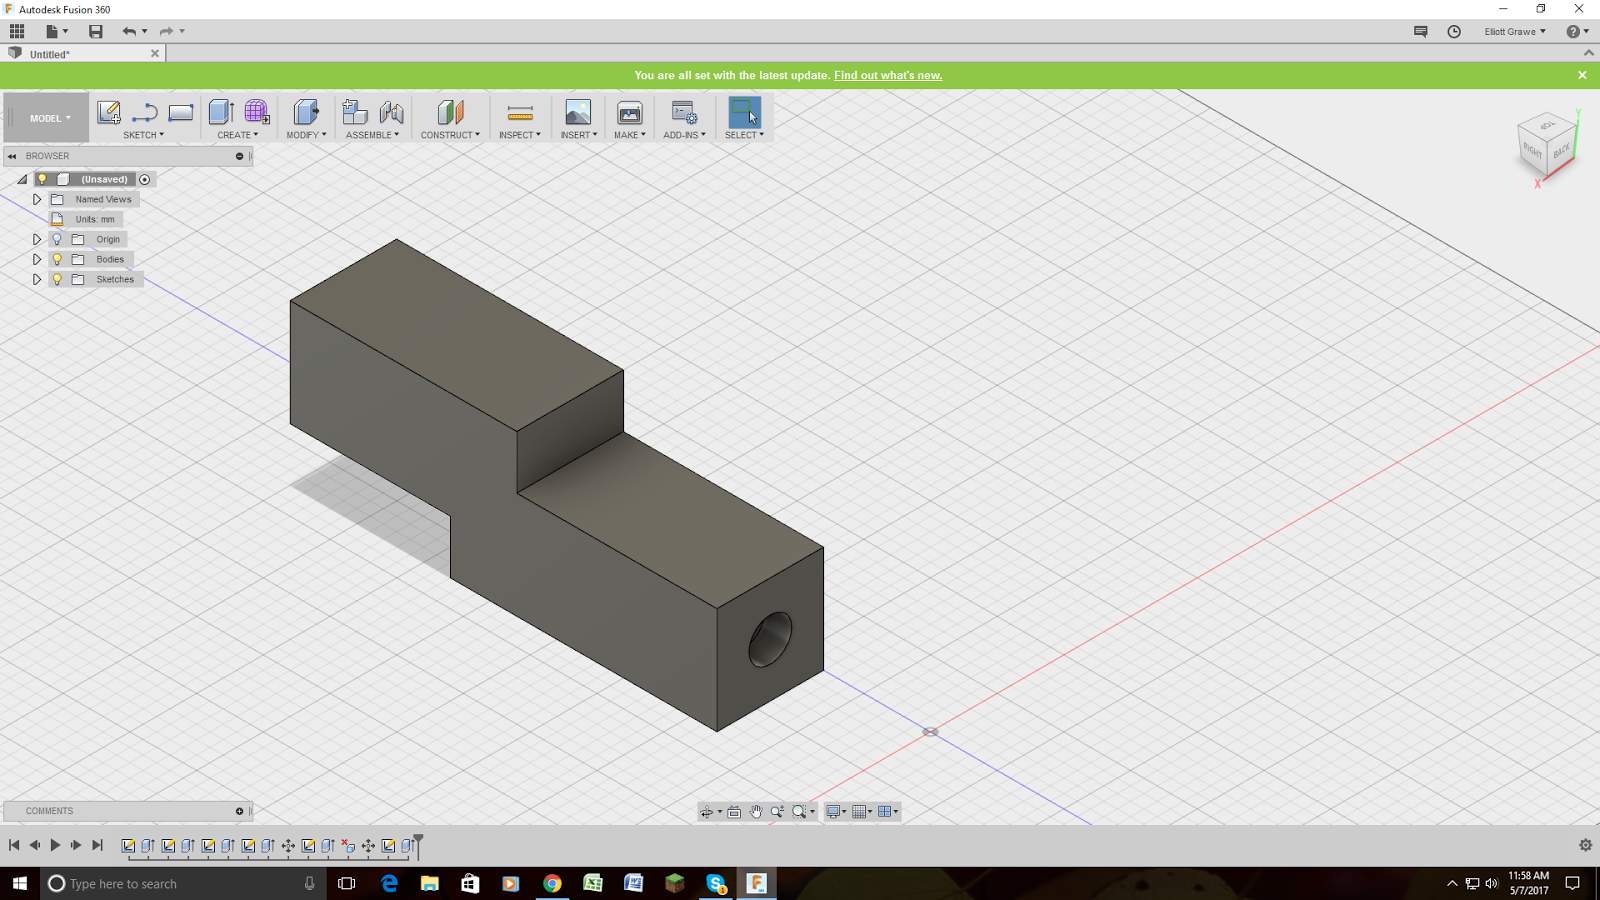Select the Extrude tool
1600x900 pixels.
[x=221, y=112]
